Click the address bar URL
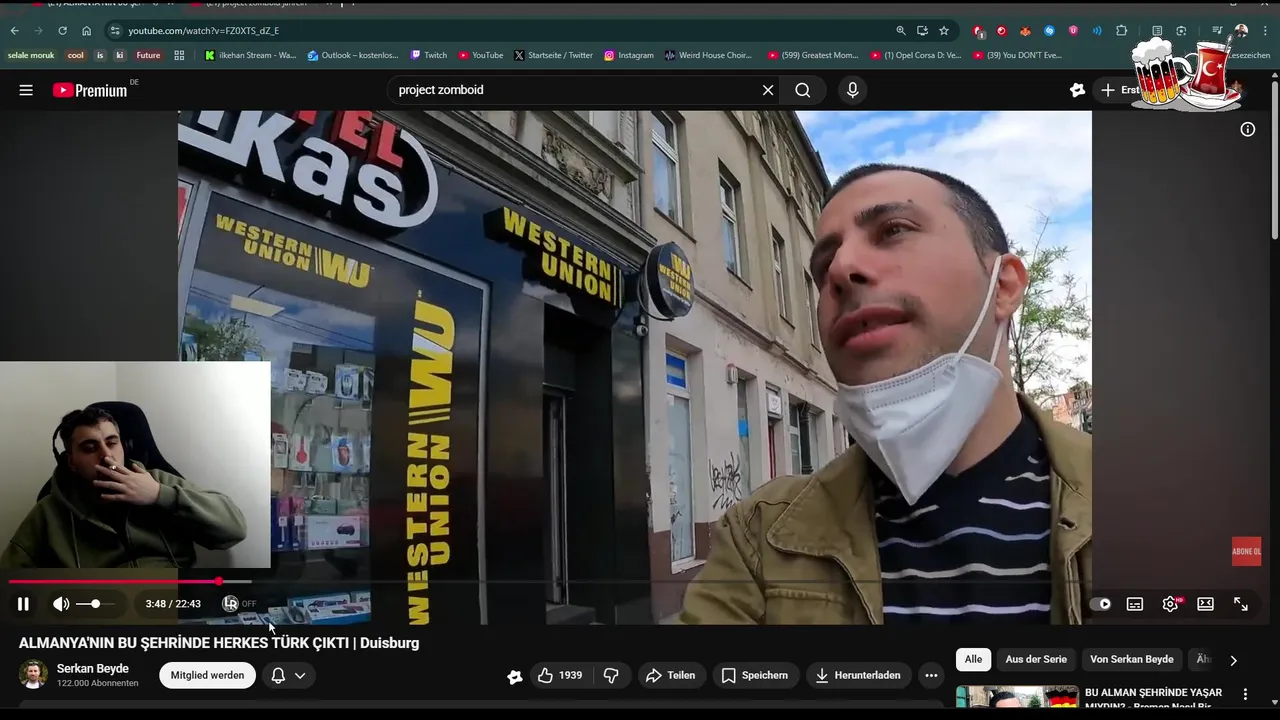1280x720 pixels. [204, 31]
